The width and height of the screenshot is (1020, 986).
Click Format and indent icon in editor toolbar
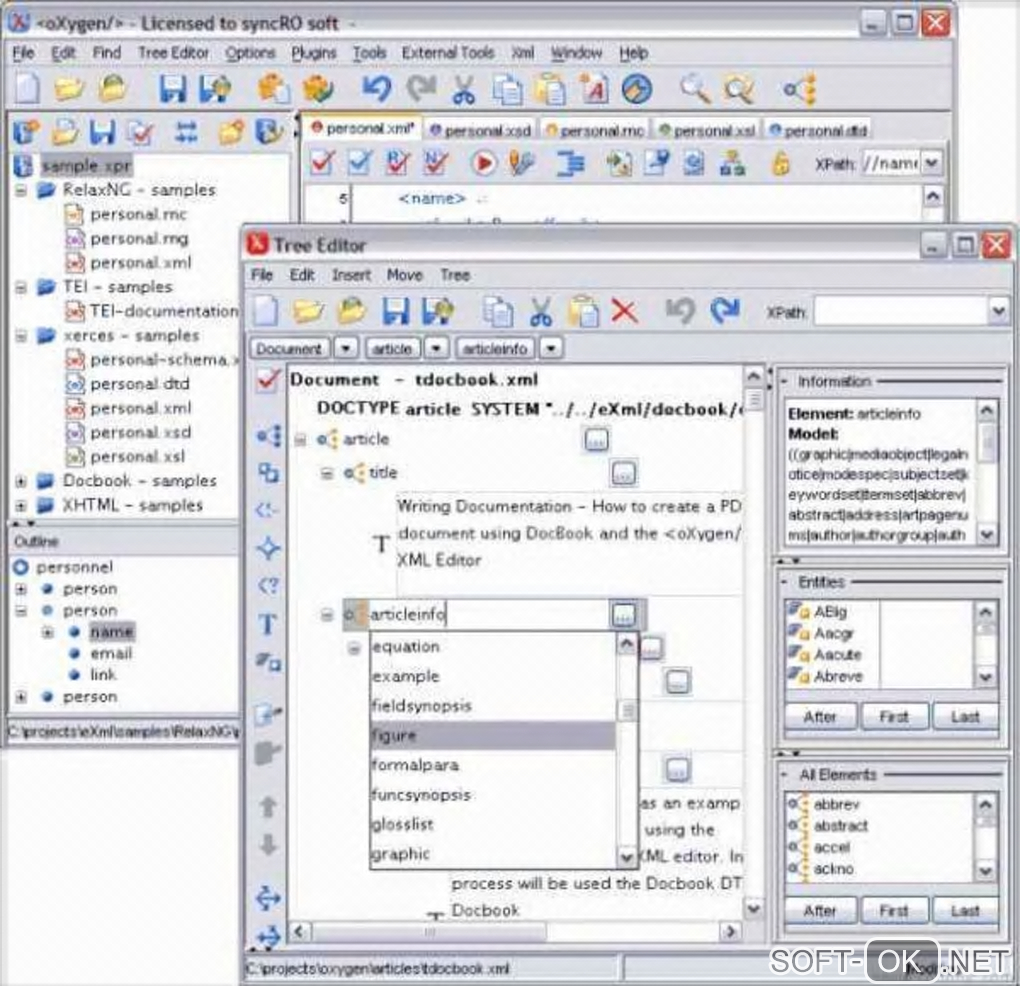pyautogui.click(x=570, y=163)
